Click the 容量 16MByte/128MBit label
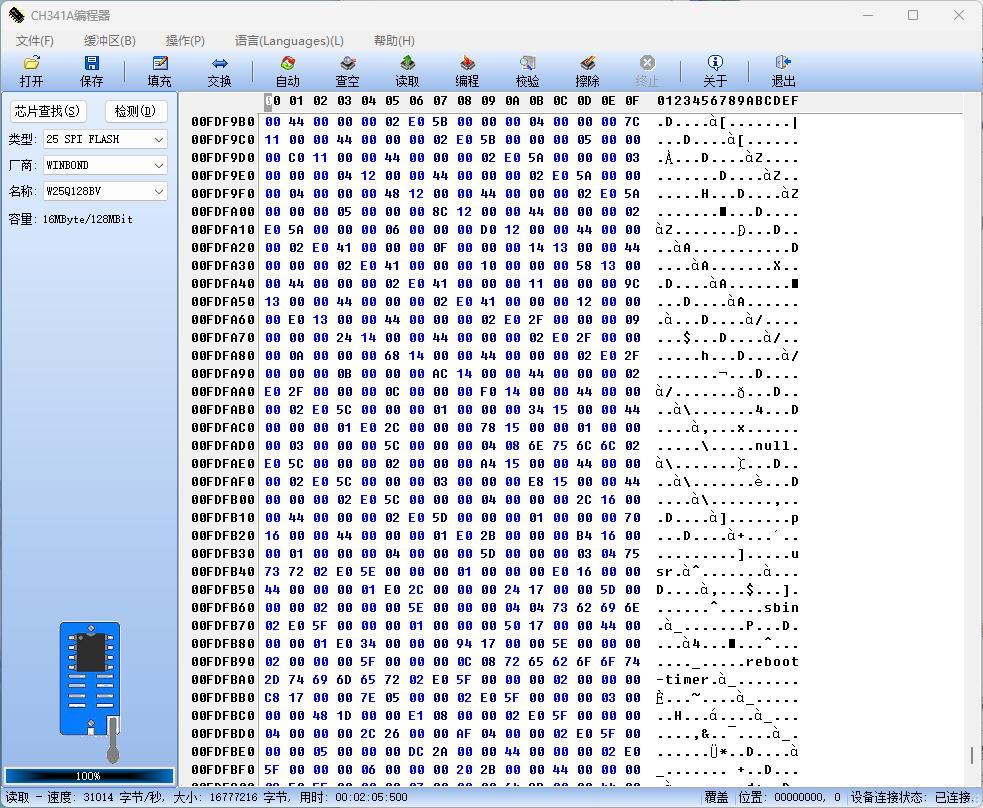983x808 pixels. click(x=70, y=219)
